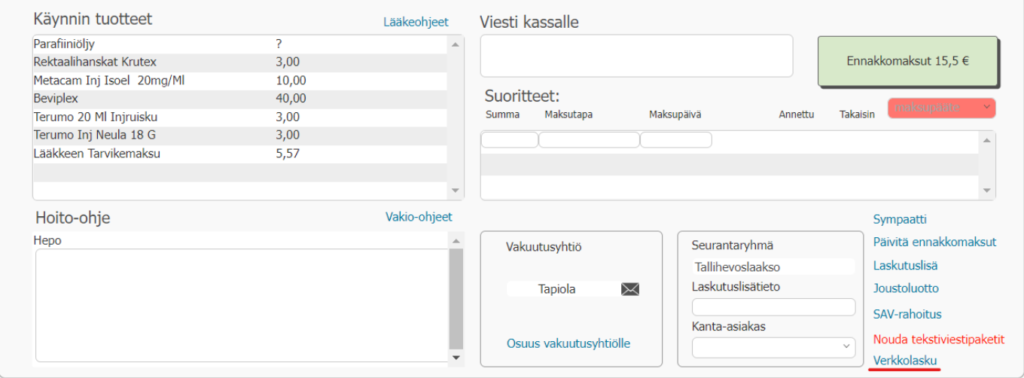The height and width of the screenshot is (378, 1024).
Task: Open the SAV-rahoitus option
Action: (x=907, y=314)
